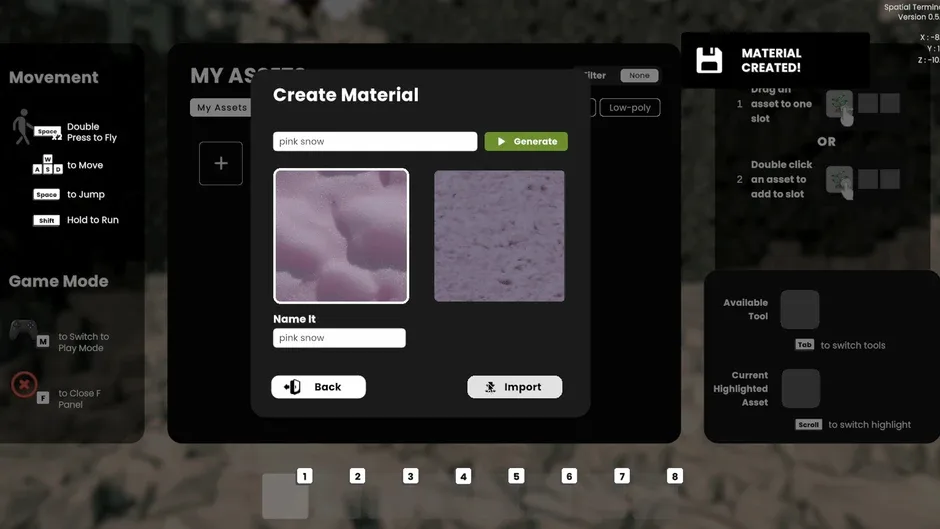Click the Back button

[318, 387]
